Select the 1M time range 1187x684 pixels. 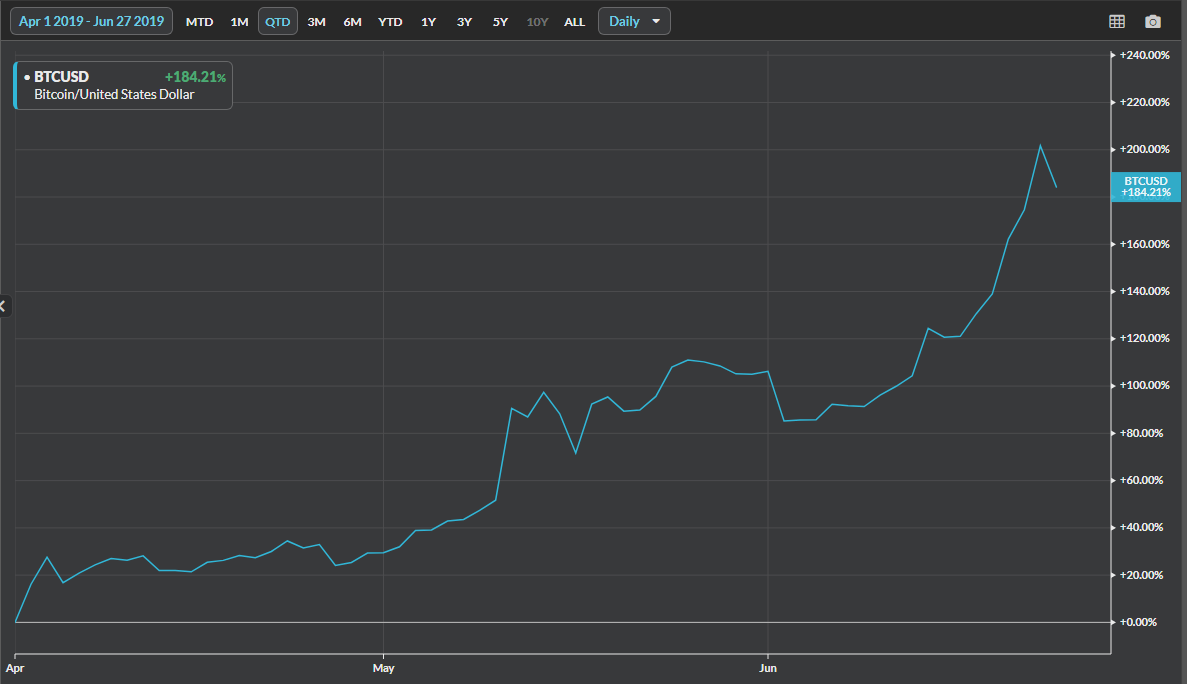239,22
